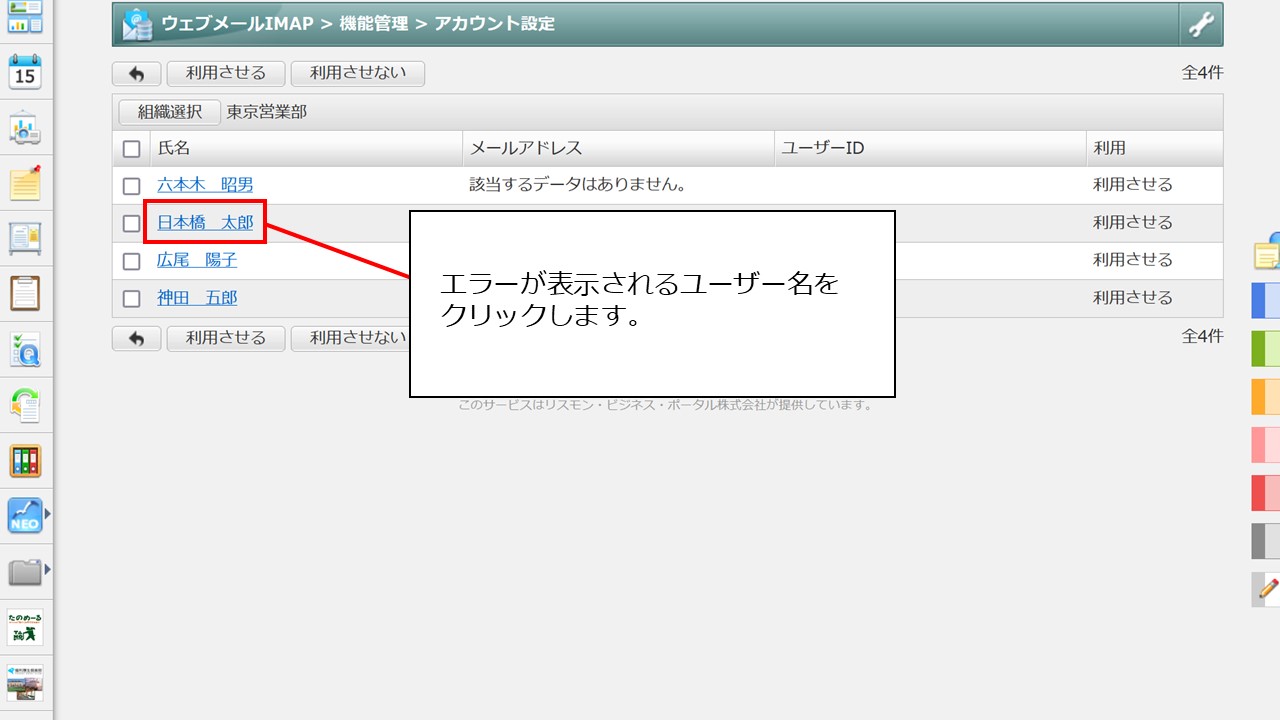Open the calendar icon showing 15
The image size is (1280, 720).
coord(25,72)
